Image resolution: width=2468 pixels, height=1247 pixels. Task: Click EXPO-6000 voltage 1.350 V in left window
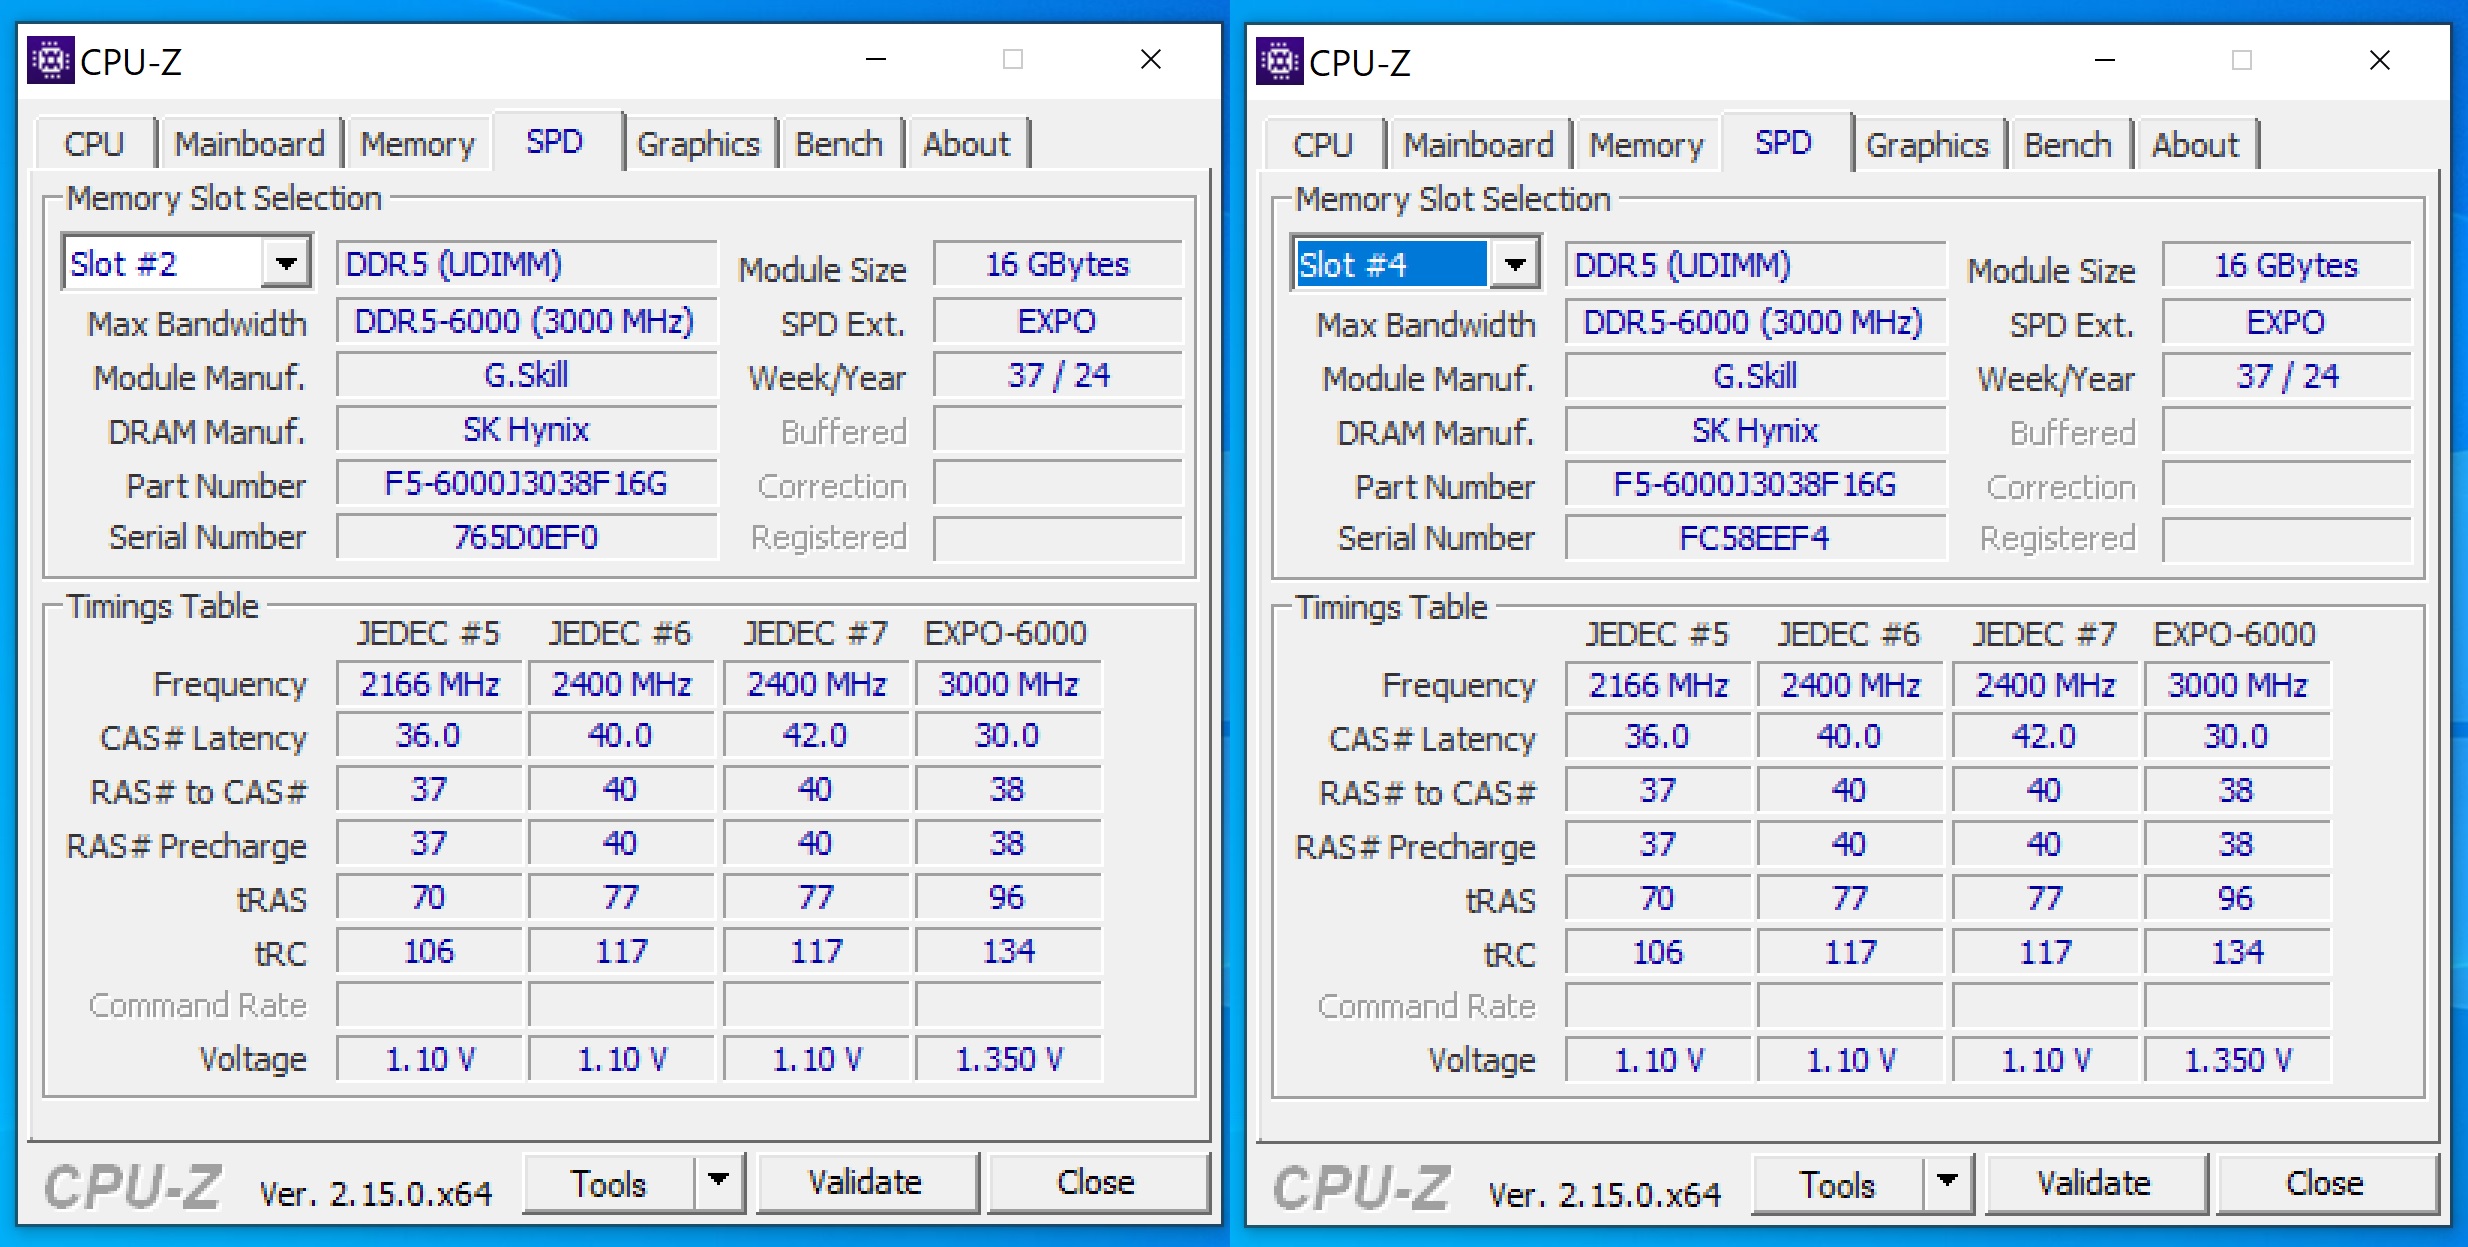1008,1059
